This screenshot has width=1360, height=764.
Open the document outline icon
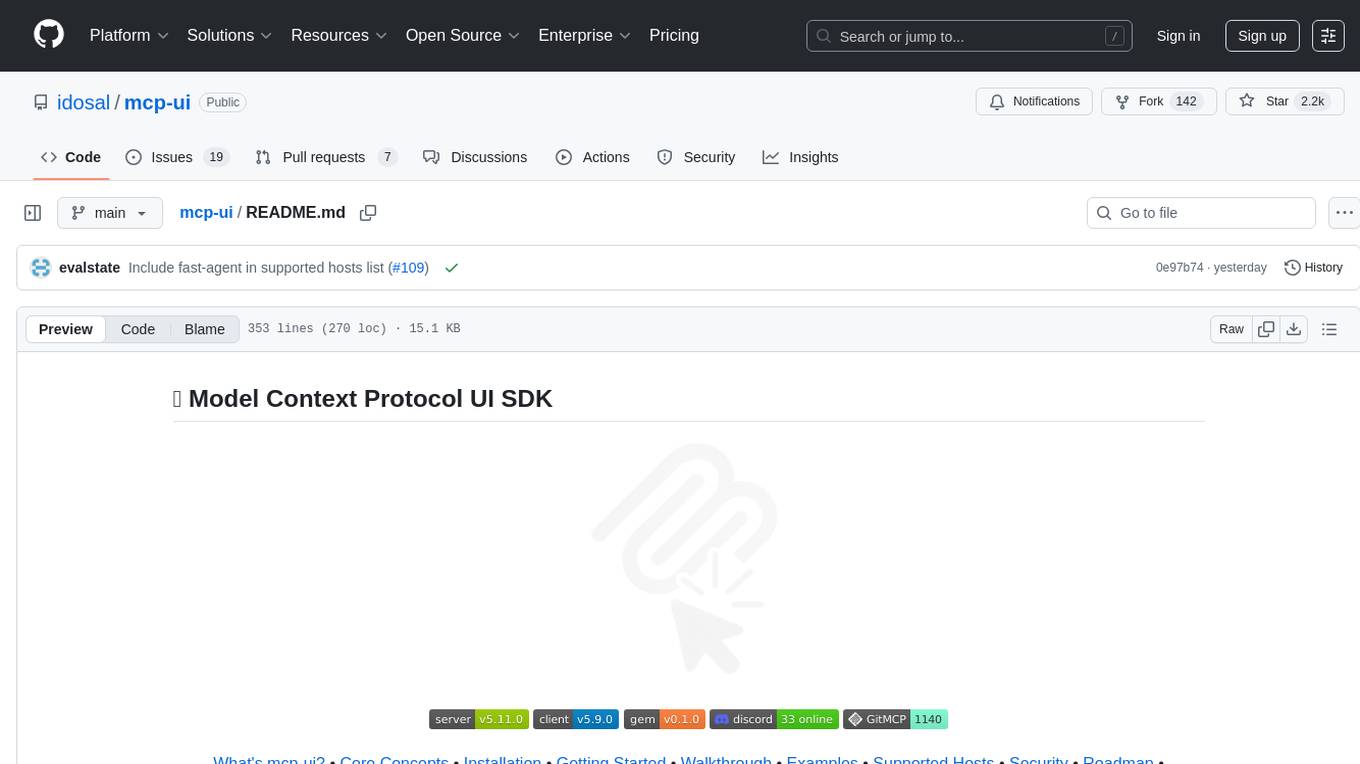point(1329,329)
